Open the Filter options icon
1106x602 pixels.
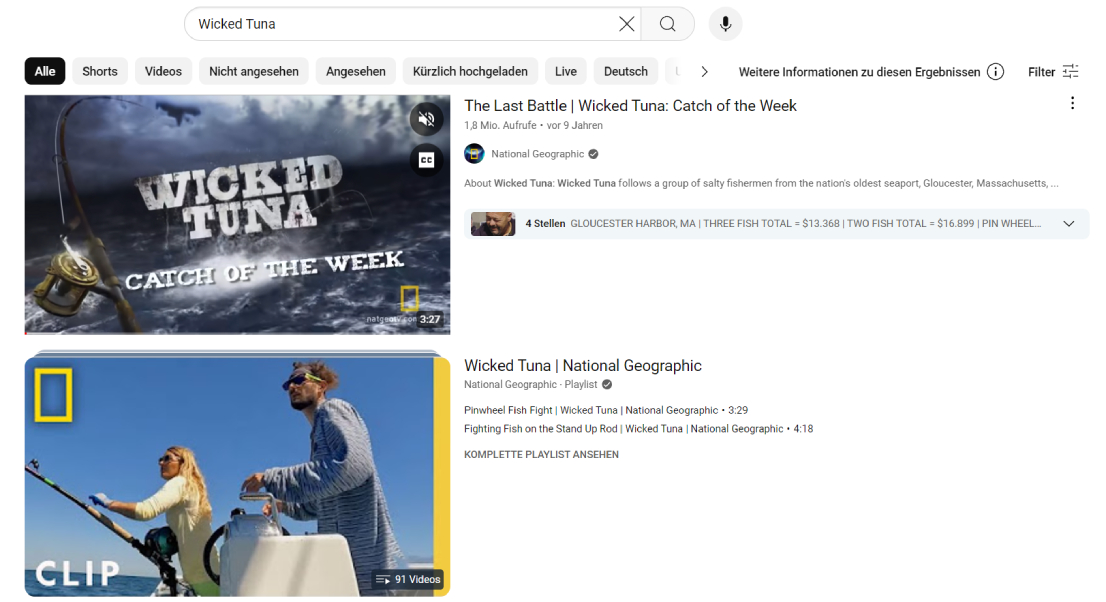tap(1071, 71)
